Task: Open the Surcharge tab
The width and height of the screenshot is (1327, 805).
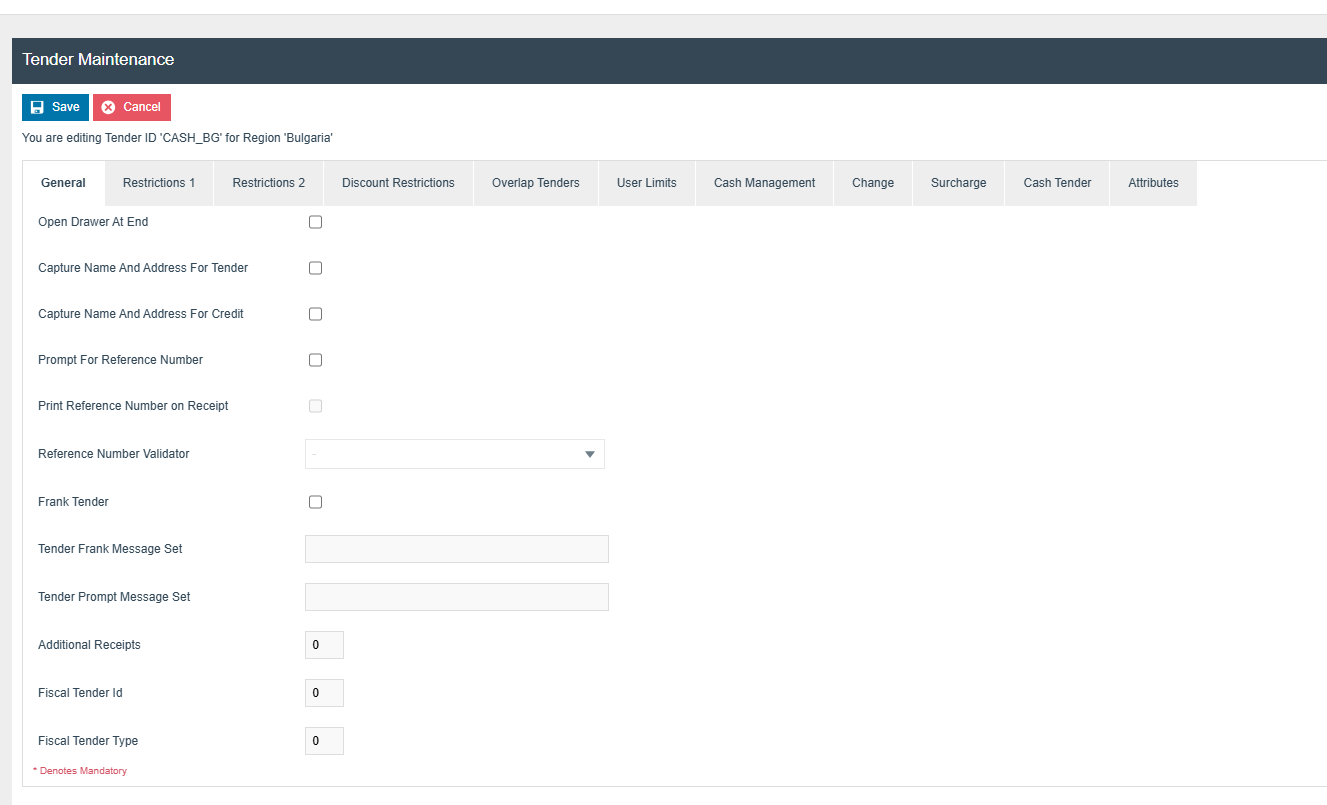Action: click(958, 183)
